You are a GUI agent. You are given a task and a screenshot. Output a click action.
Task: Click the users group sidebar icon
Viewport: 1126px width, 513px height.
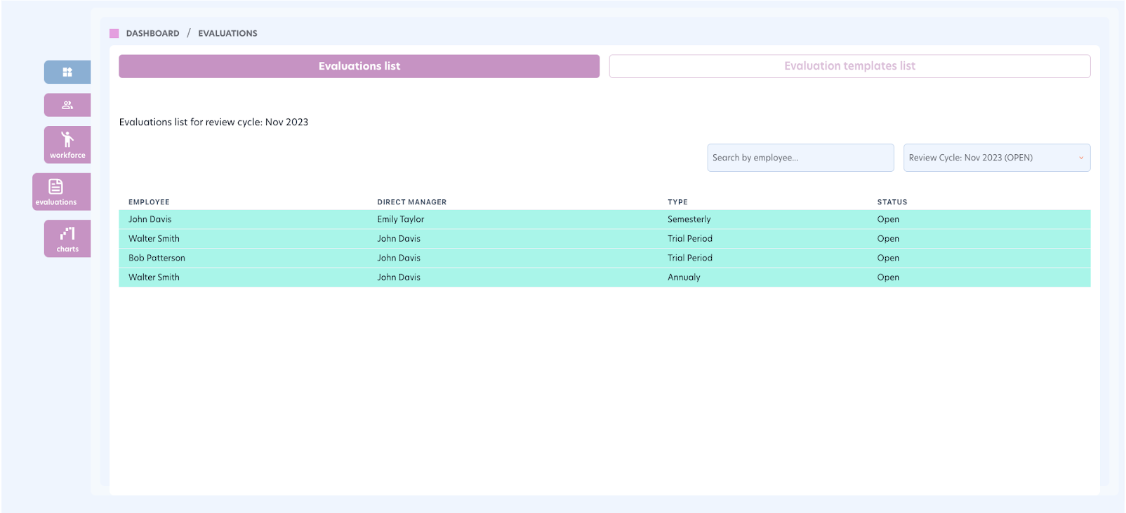pos(67,105)
